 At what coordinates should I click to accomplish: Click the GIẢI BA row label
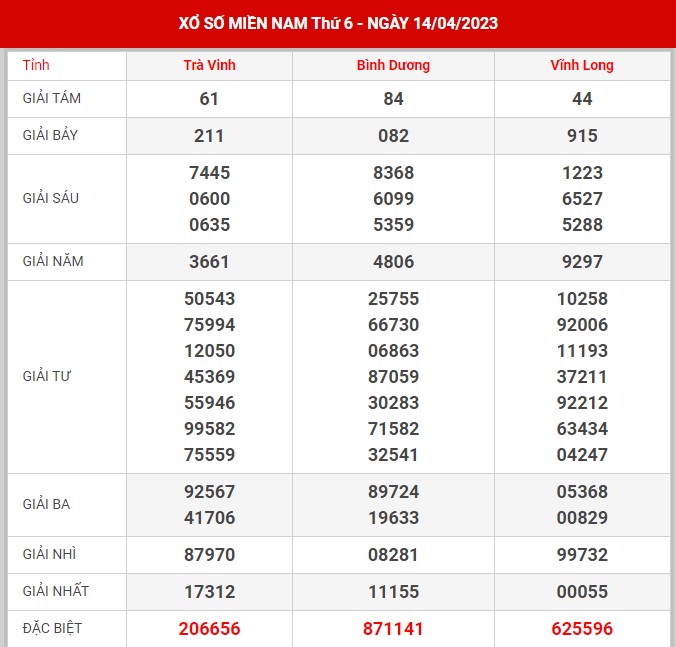(x=46, y=504)
